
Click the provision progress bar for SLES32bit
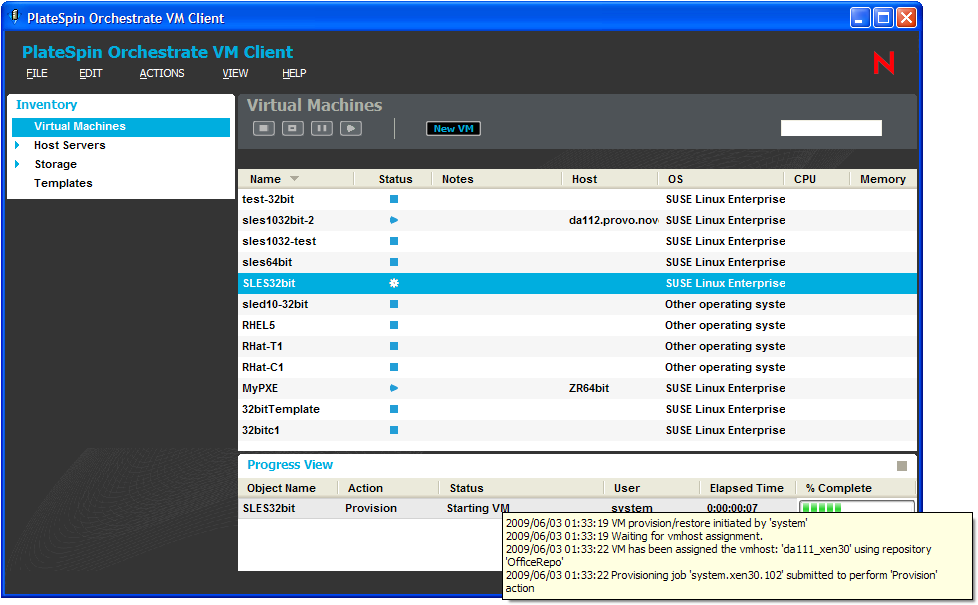pyautogui.click(x=857, y=506)
